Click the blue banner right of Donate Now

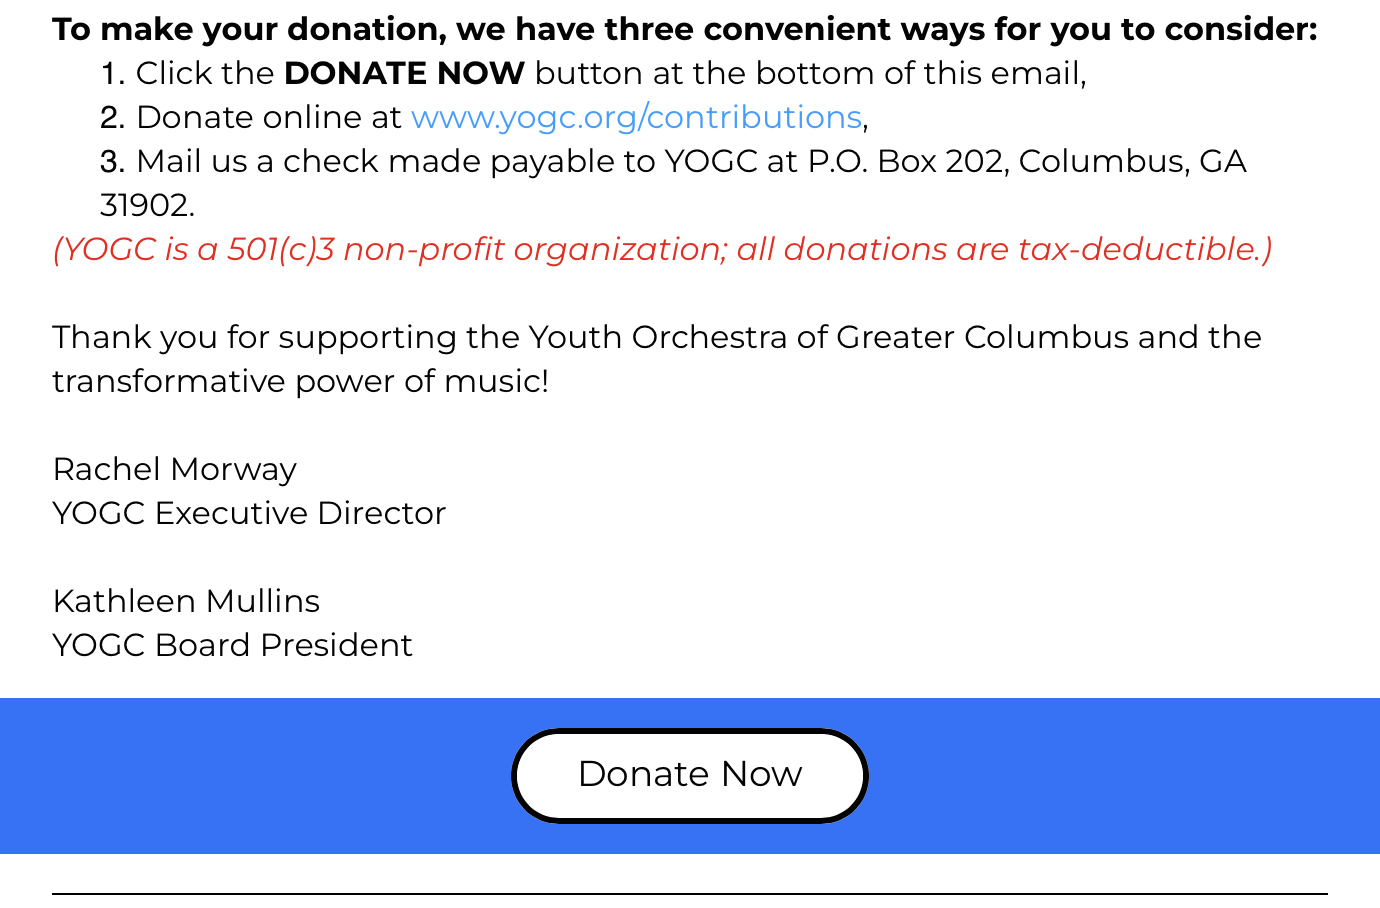[1124, 775]
